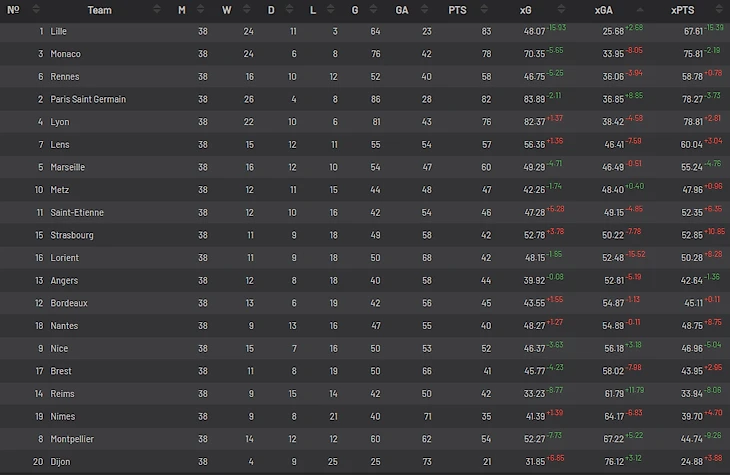The height and width of the screenshot is (475, 730).
Task: Open the Lille team link
Action: tap(60, 31)
